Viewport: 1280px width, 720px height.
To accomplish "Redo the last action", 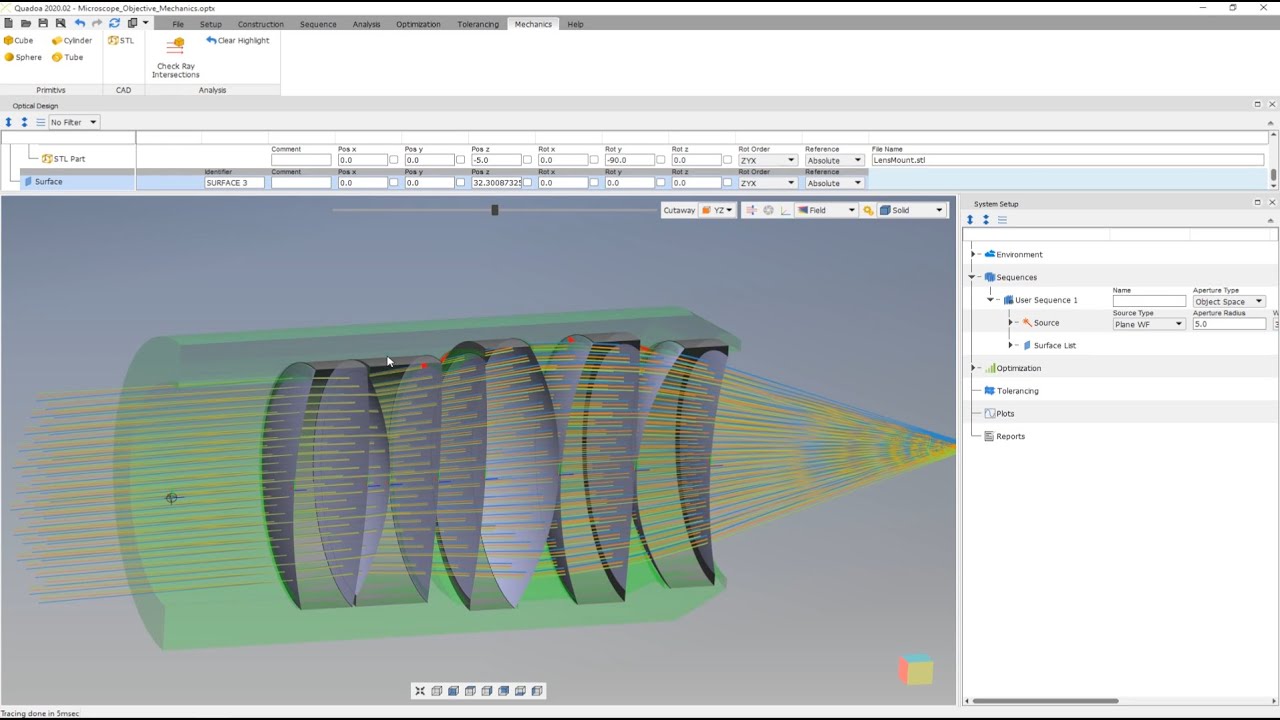I will pyautogui.click(x=96, y=23).
